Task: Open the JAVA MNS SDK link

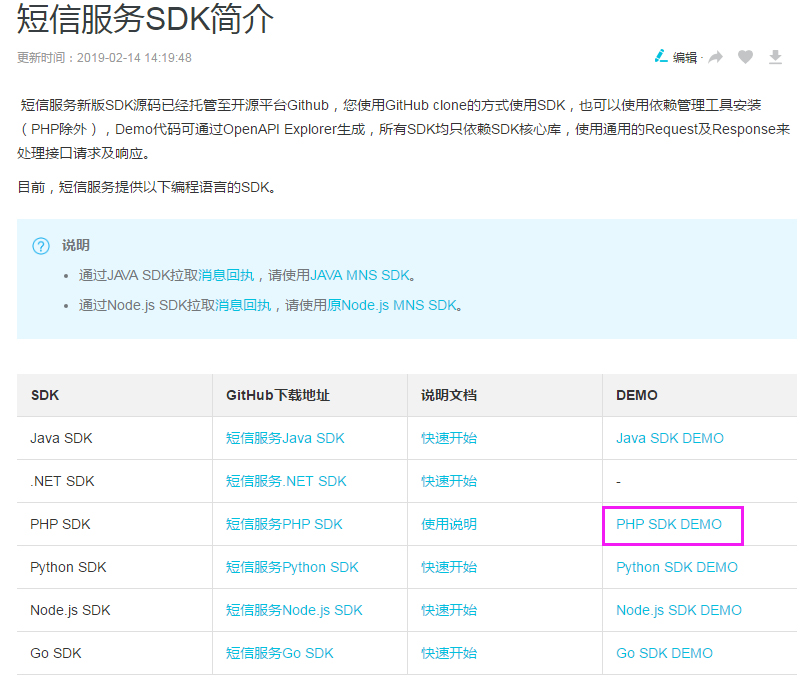Action: click(x=360, y=275)
